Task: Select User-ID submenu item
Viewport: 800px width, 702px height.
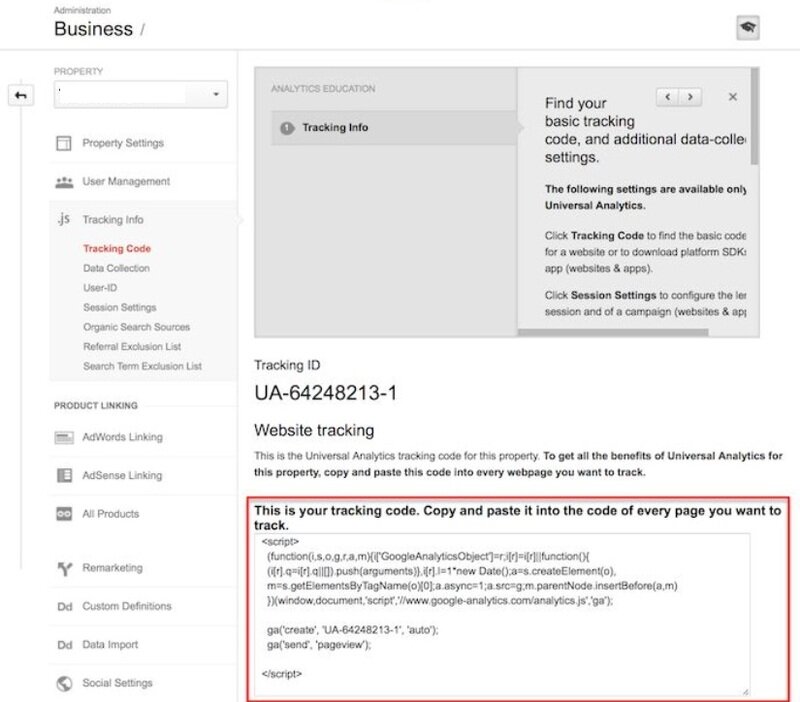Action: 100,288
